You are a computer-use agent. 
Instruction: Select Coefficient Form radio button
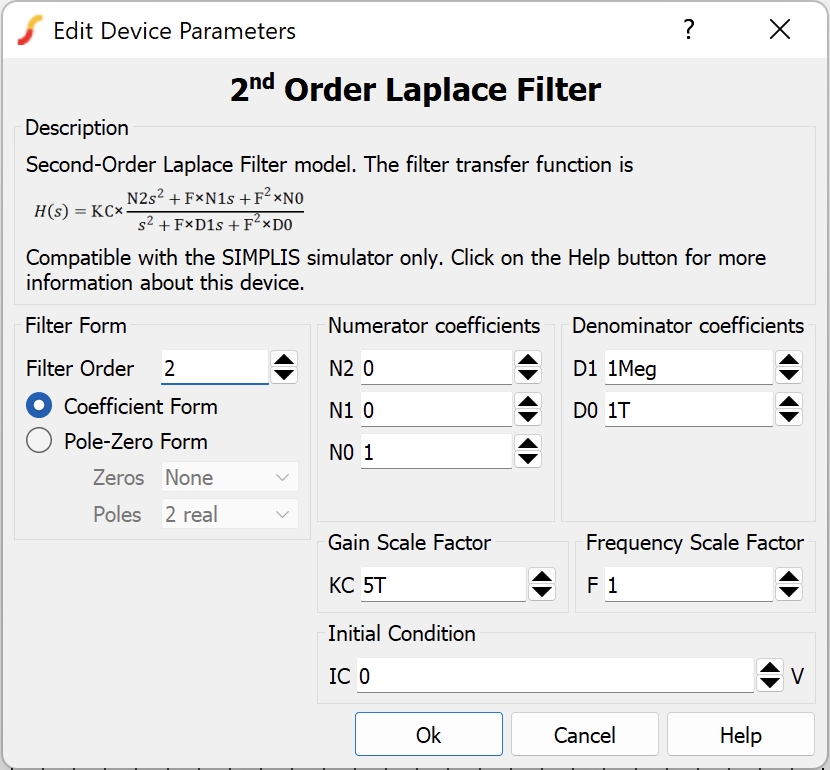(39, 406)
